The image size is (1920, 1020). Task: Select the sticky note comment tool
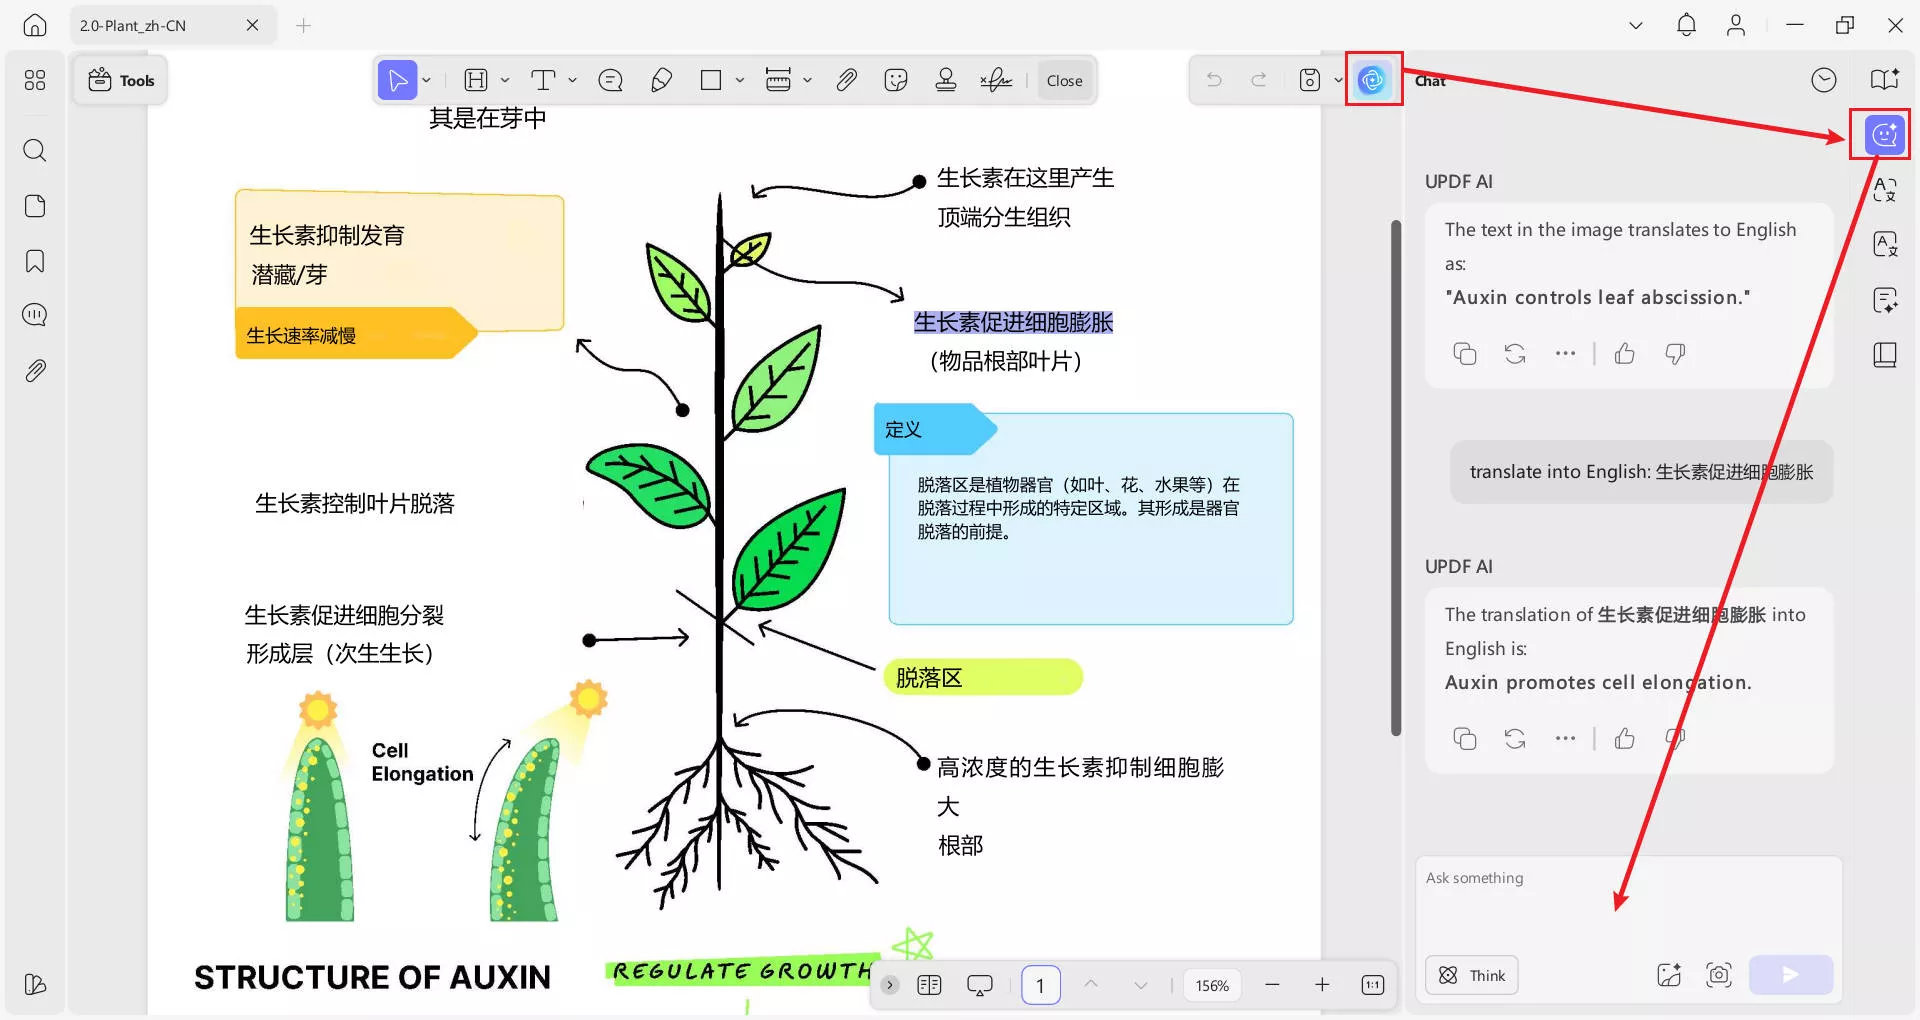point(610,80)
